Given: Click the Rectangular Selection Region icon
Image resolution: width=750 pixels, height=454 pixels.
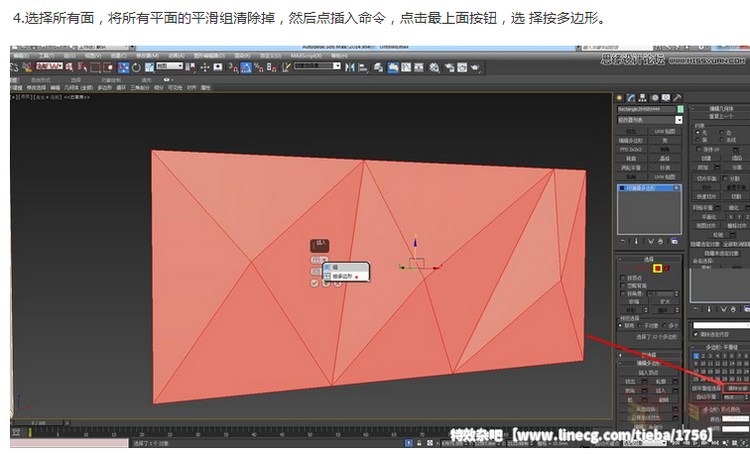Looking at the screenshot, I should pyautogui.click(x=96, y=67).
